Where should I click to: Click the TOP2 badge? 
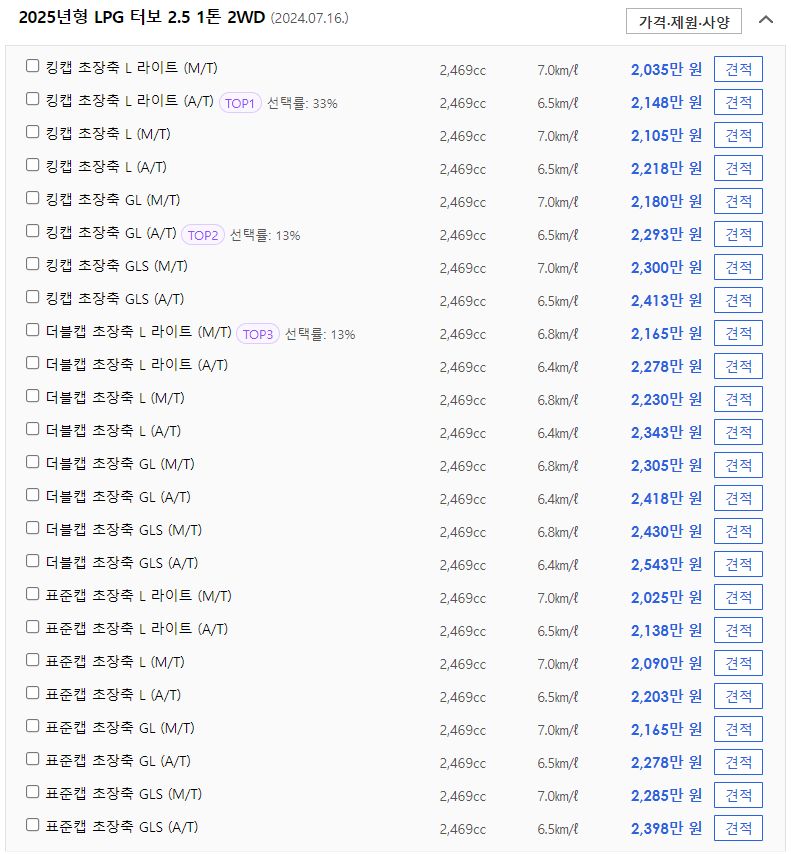pos(203,235)
